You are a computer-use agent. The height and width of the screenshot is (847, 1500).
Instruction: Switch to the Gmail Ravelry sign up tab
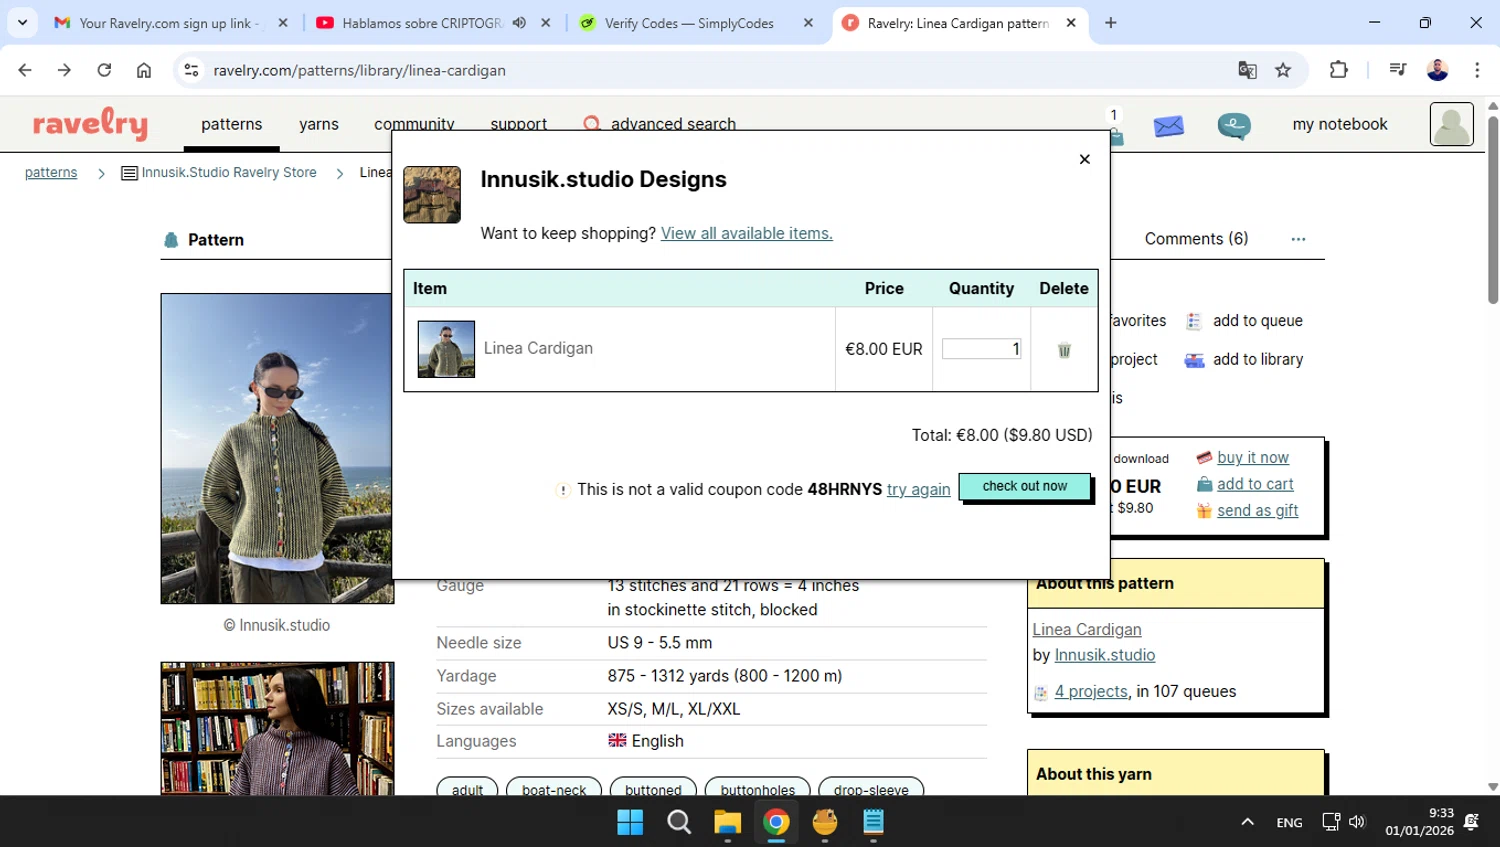(168, 23)
